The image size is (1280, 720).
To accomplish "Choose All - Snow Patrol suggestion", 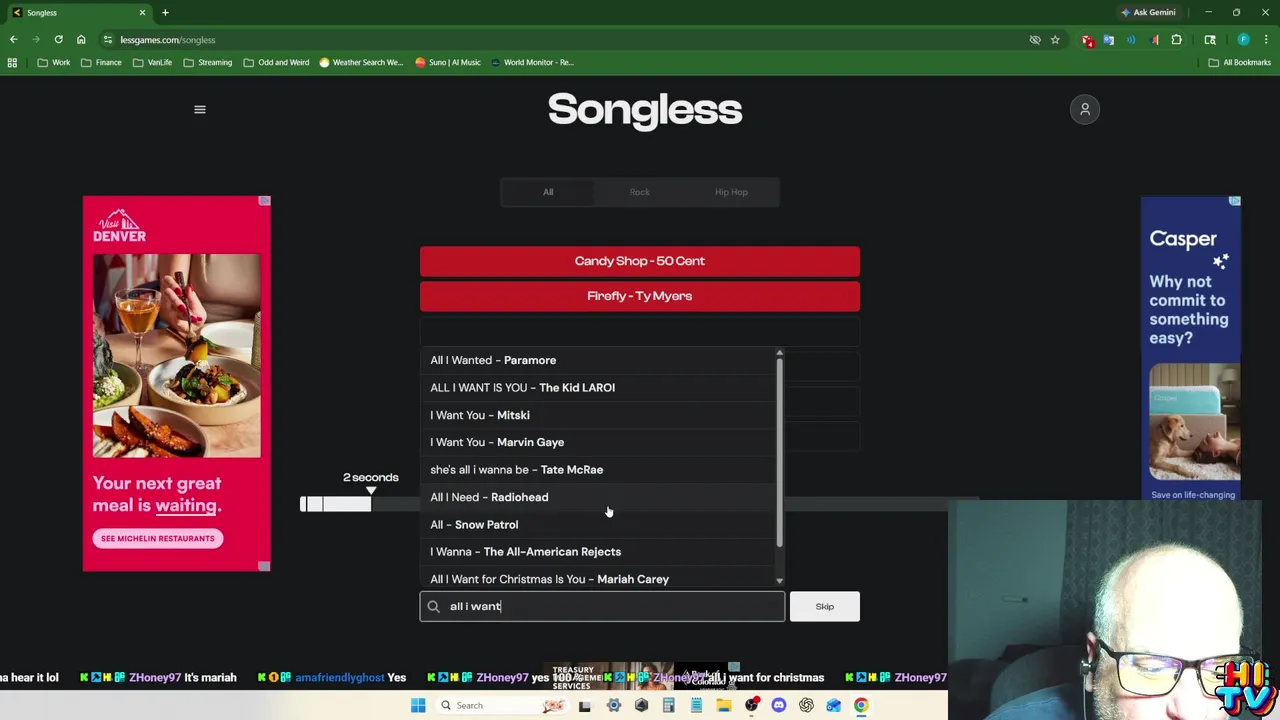I will [x=598, y=524].
